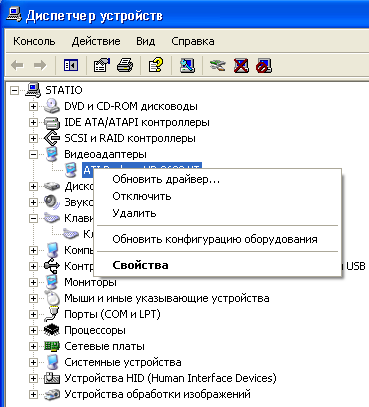This screenshot has height=407, width=369.
Task: Expand Устройства обработки изображений node
Action: tap(33, 395)
